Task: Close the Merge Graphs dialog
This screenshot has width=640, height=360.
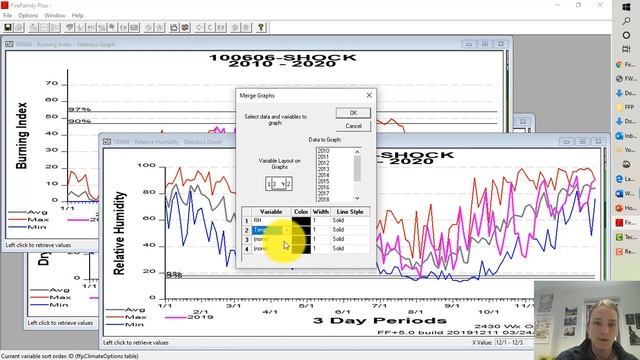Action: (369, 95)
